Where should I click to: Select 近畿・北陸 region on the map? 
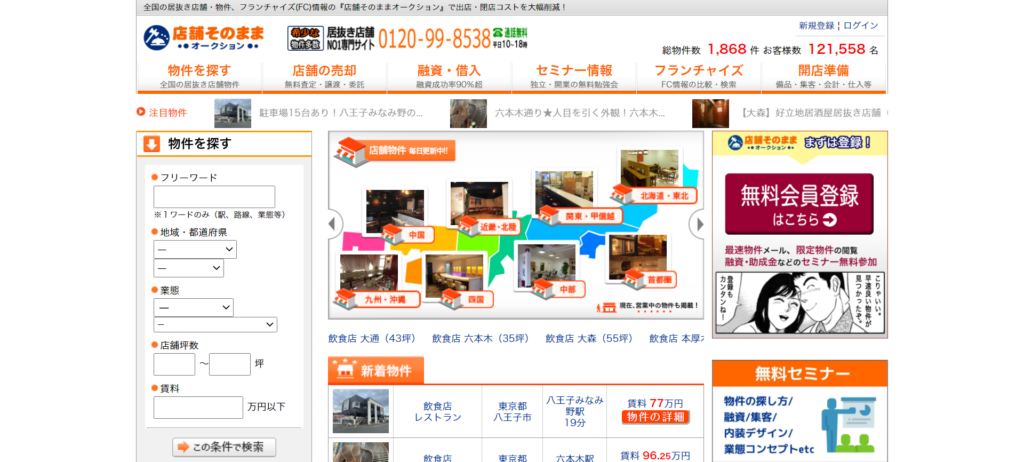[495, 225]
